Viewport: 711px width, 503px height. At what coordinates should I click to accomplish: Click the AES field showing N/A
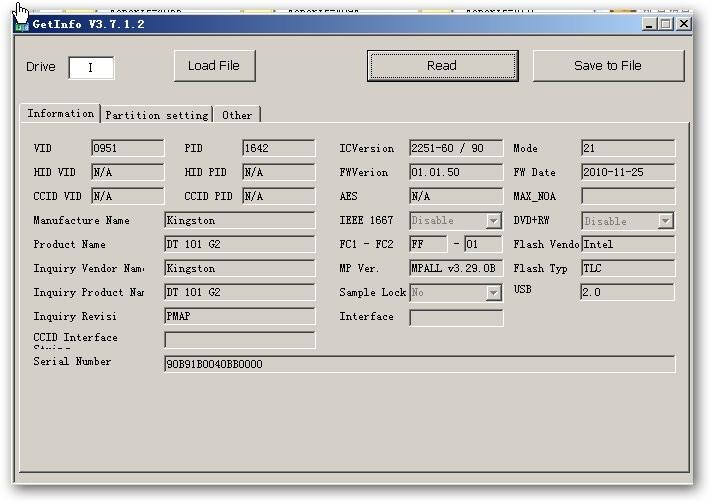(456, 196)
